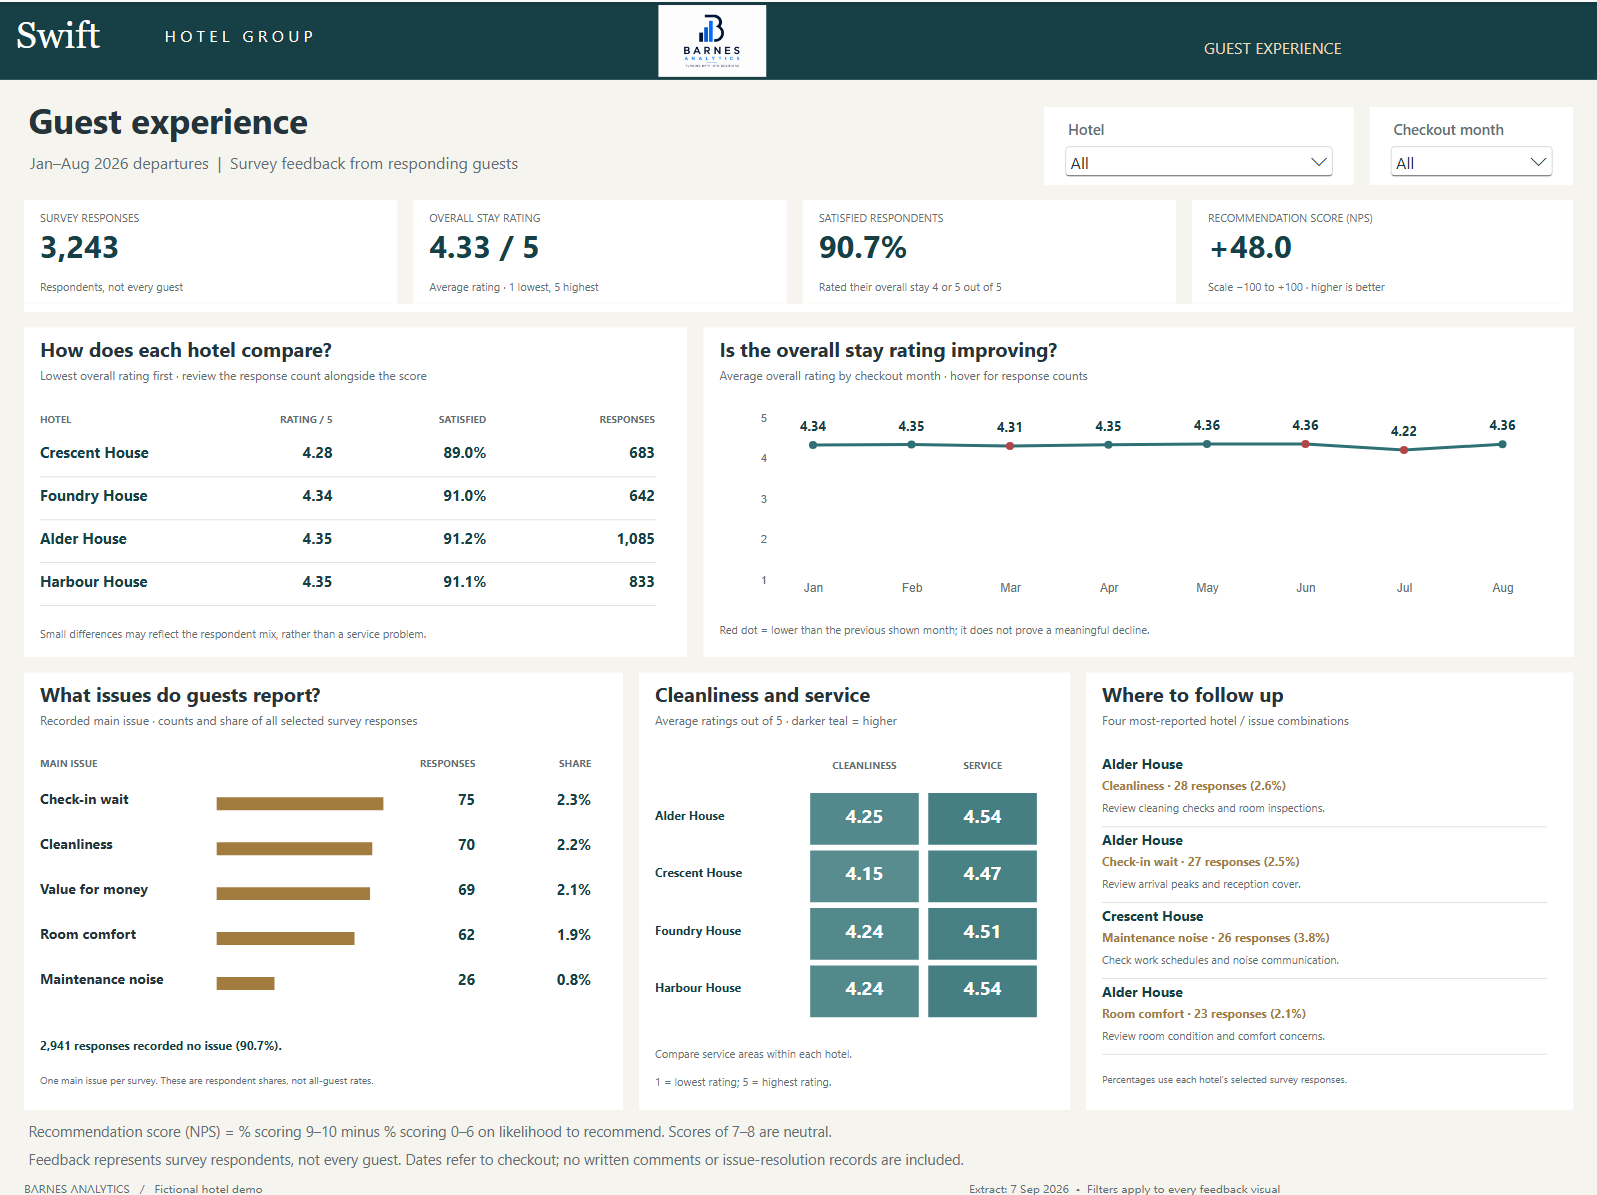
Task: Open the Checkout month filter dropdown
Action: pos(1471,162)
